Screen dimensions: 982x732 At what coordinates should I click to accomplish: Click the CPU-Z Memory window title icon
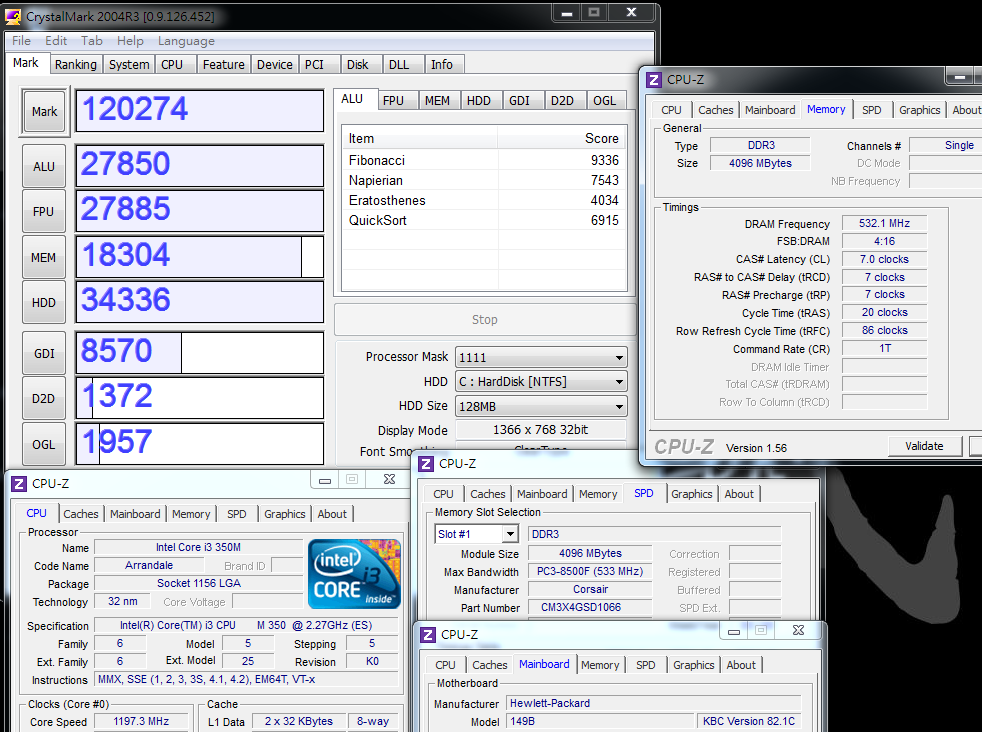click(x=654, y=80)
